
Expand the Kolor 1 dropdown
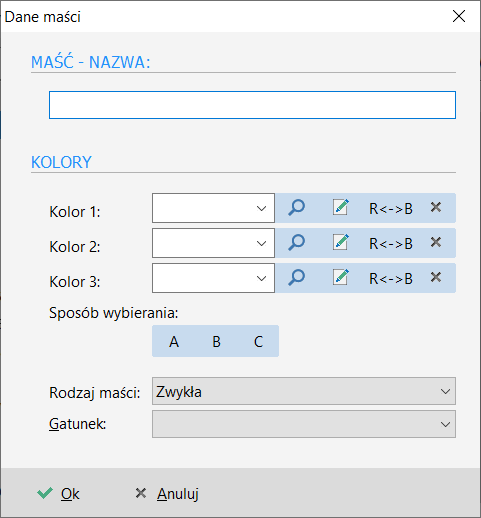[213, 208]
